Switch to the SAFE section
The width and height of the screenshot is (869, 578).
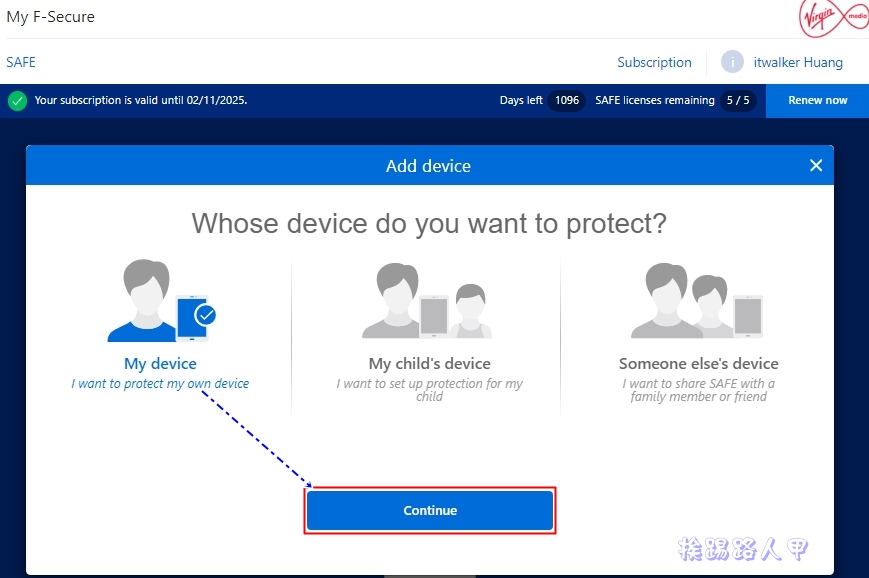pos(21,62)
